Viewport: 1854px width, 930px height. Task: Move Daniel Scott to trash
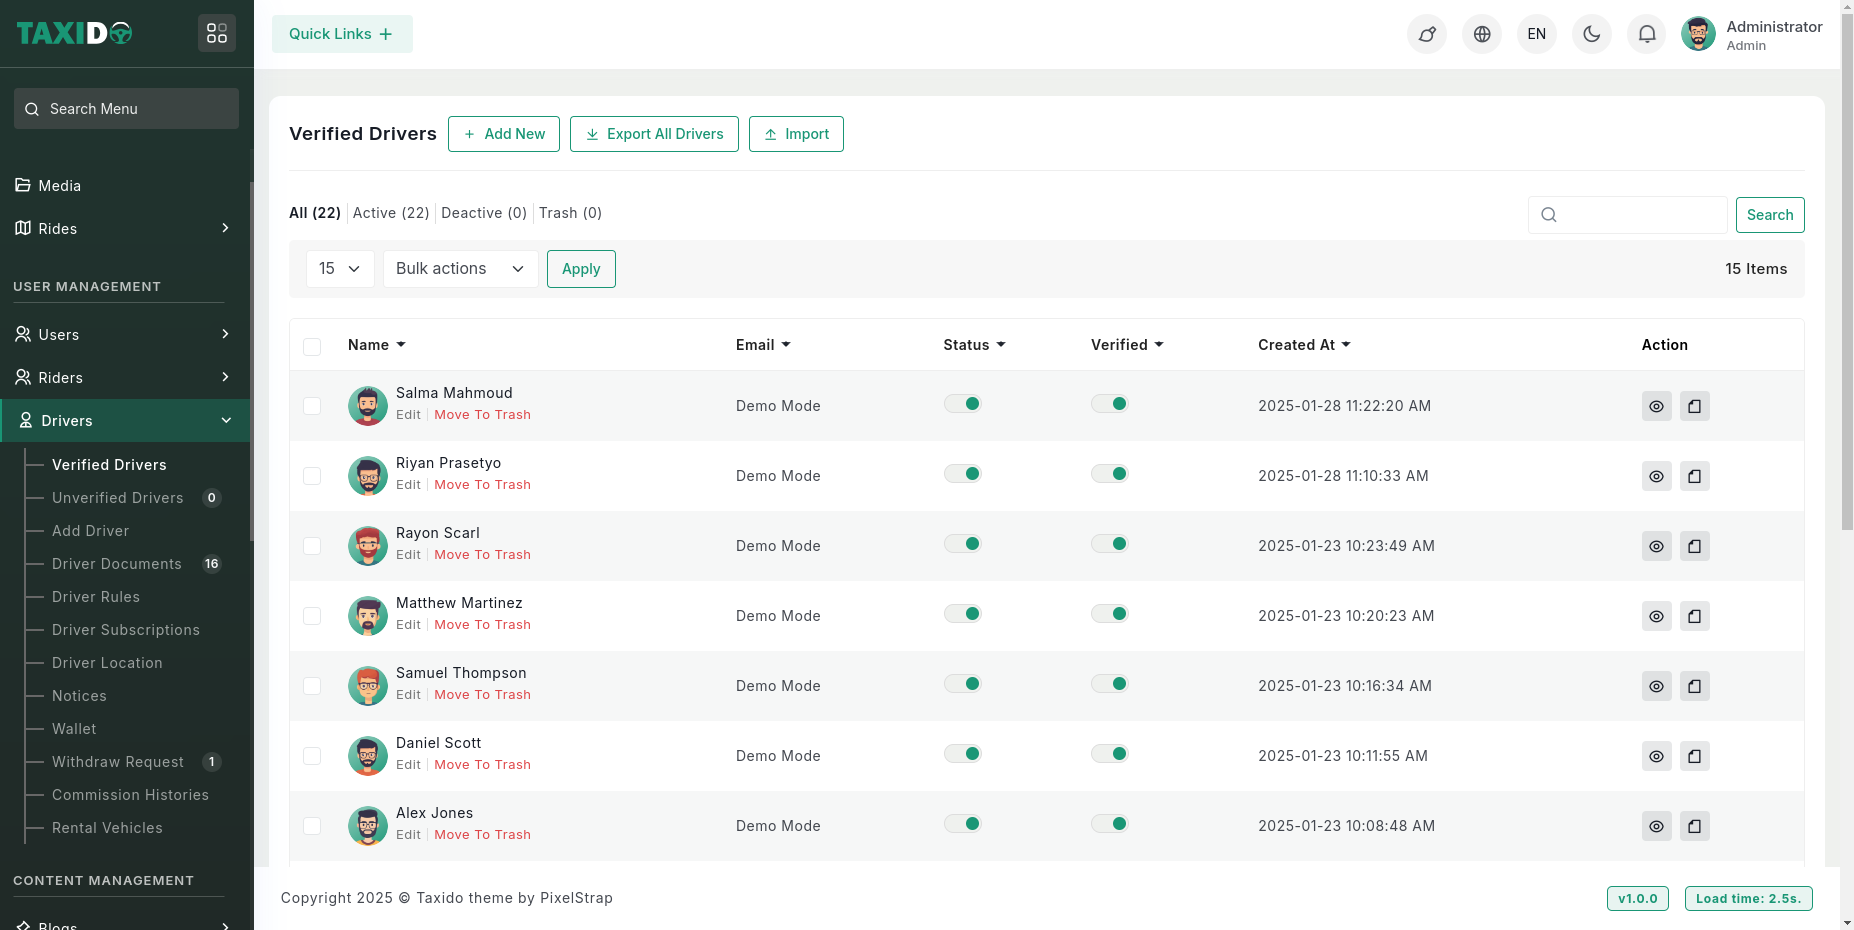[482, 765]
